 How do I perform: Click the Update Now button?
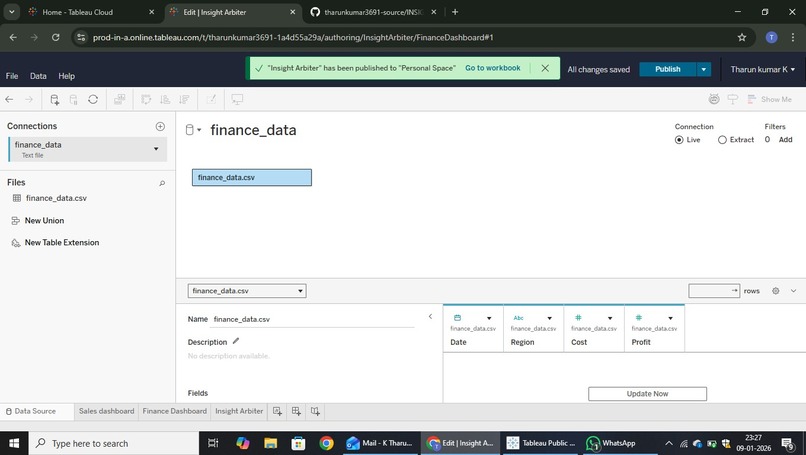[647, 394]
